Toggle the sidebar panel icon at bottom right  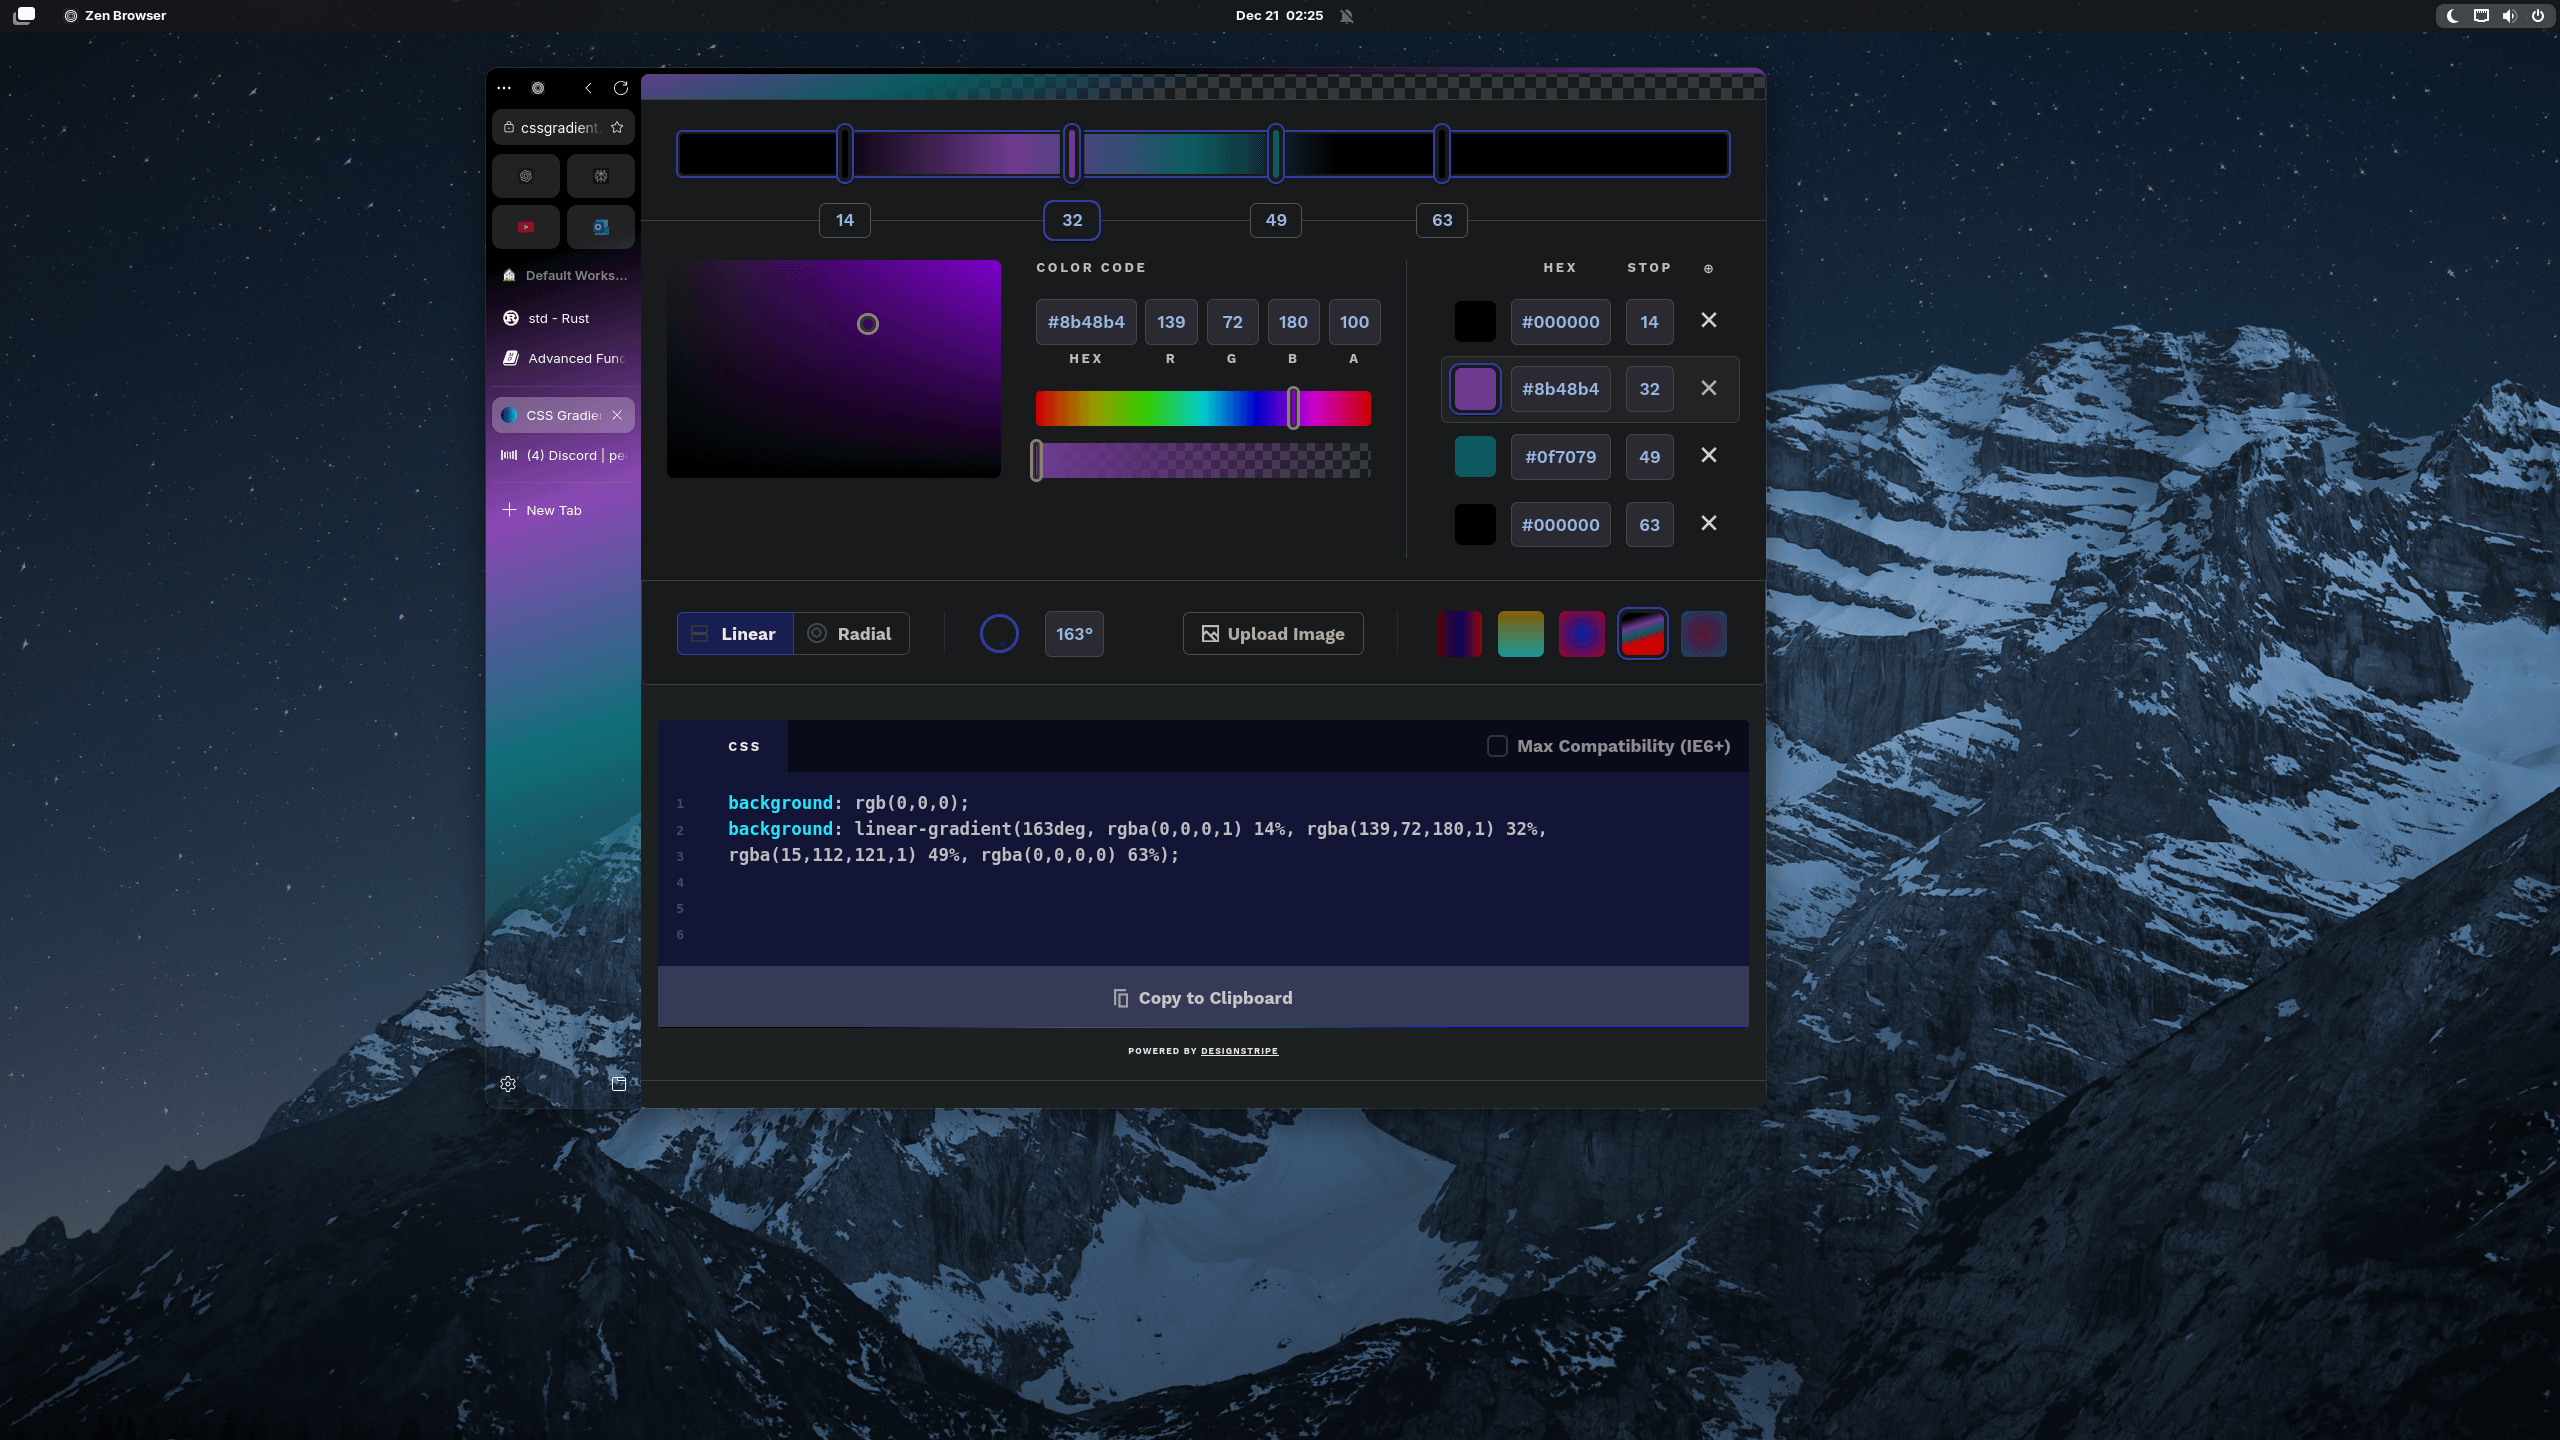coord(618,1083)
